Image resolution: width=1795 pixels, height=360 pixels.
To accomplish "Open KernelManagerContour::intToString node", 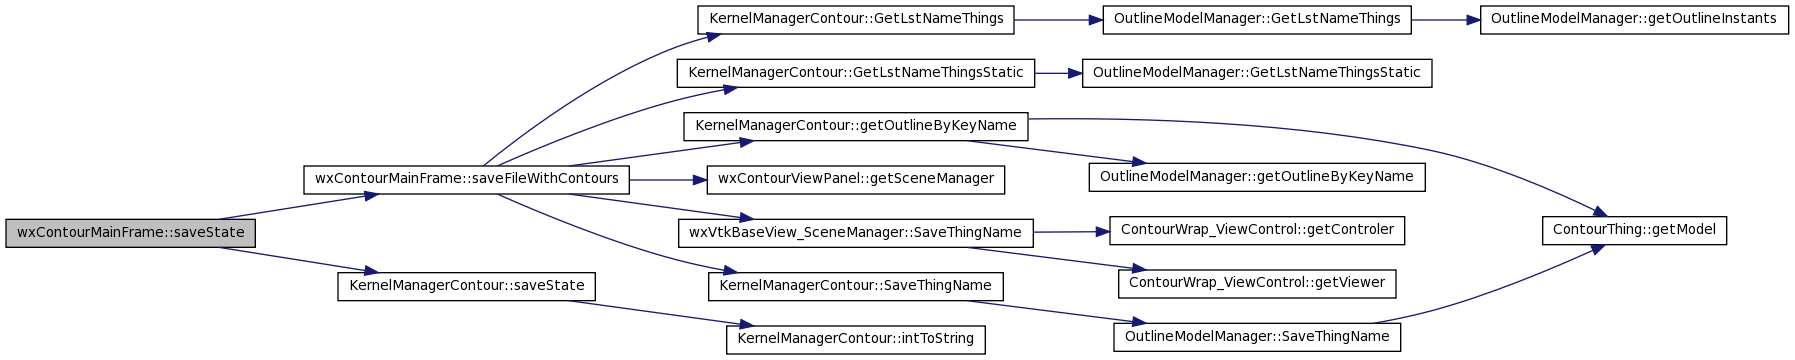I will pyautogui.click(x=856, y=339).
